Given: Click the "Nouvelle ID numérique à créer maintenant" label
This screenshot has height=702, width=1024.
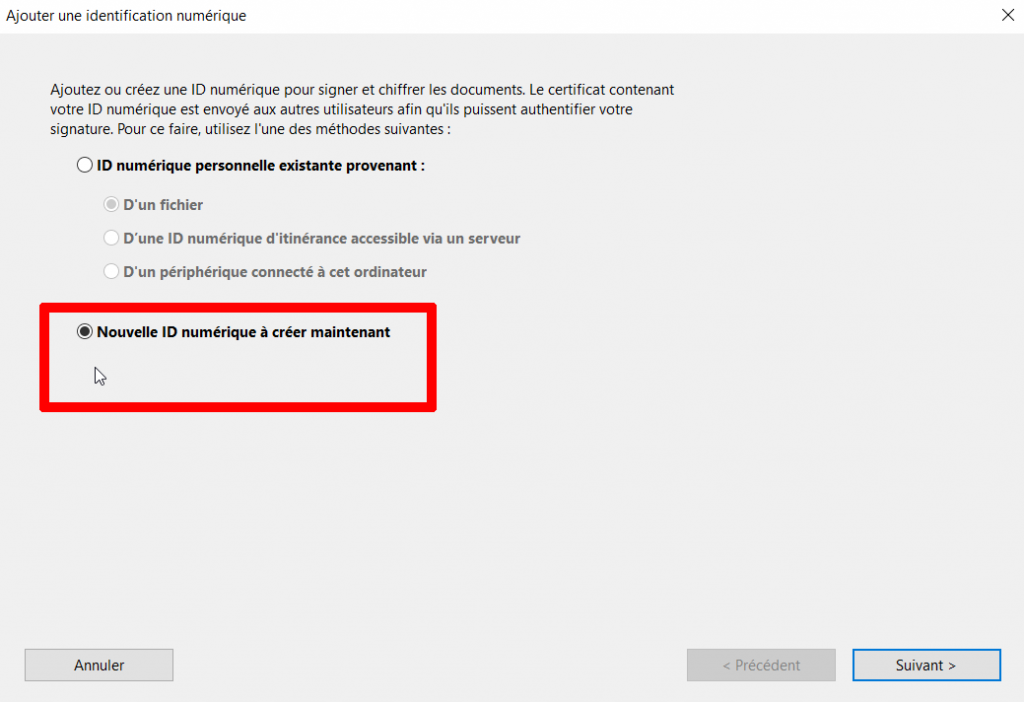Looking at the screenshot, I should coord(243,332).
